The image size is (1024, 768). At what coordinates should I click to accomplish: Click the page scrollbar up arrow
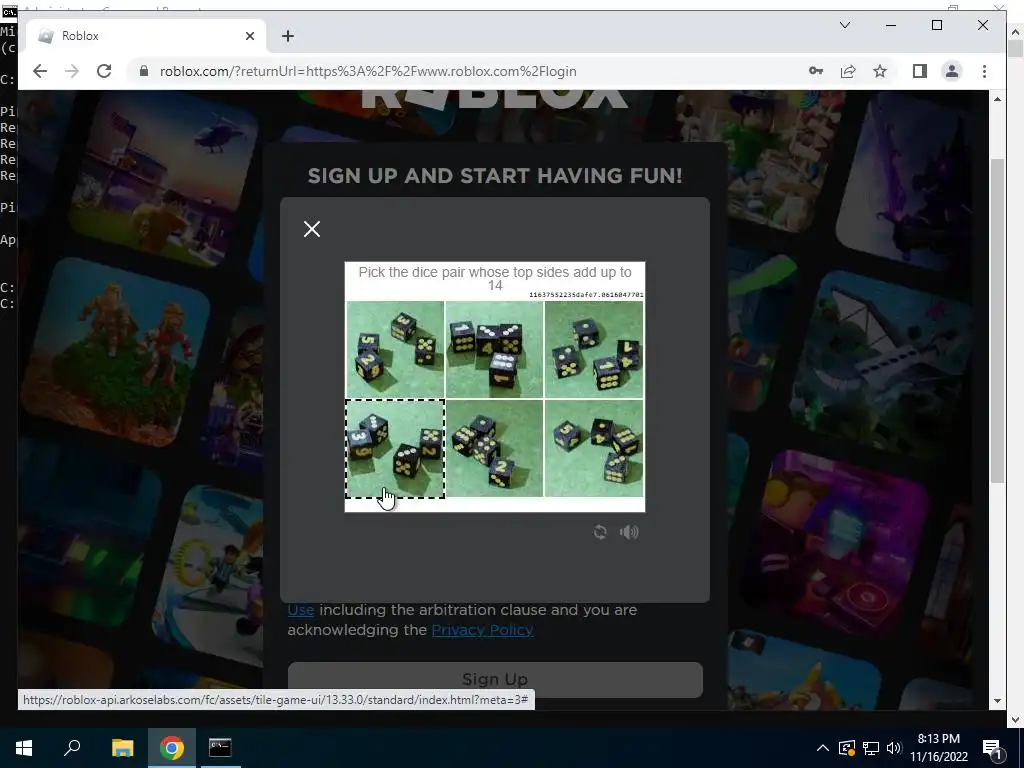[997, 99]
